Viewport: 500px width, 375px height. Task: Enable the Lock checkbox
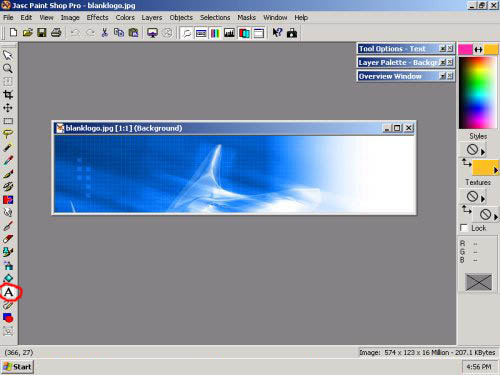pyautogui.click(x=464, y=228)
